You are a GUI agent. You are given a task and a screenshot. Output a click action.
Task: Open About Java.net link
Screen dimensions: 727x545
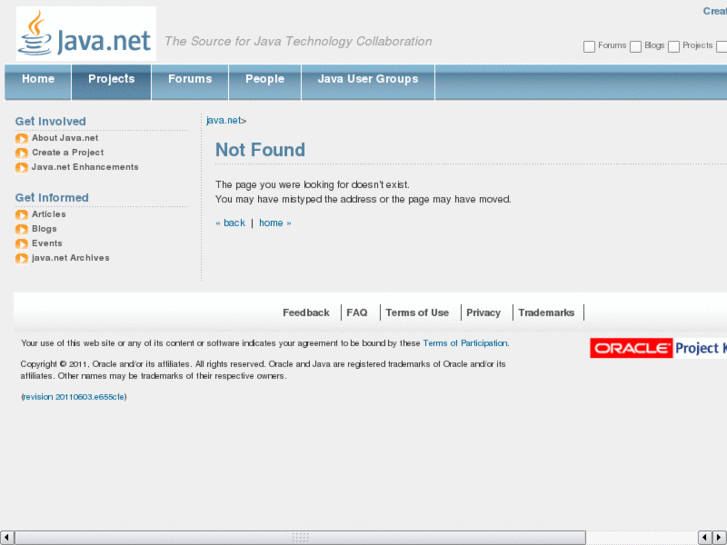(65, 138)
